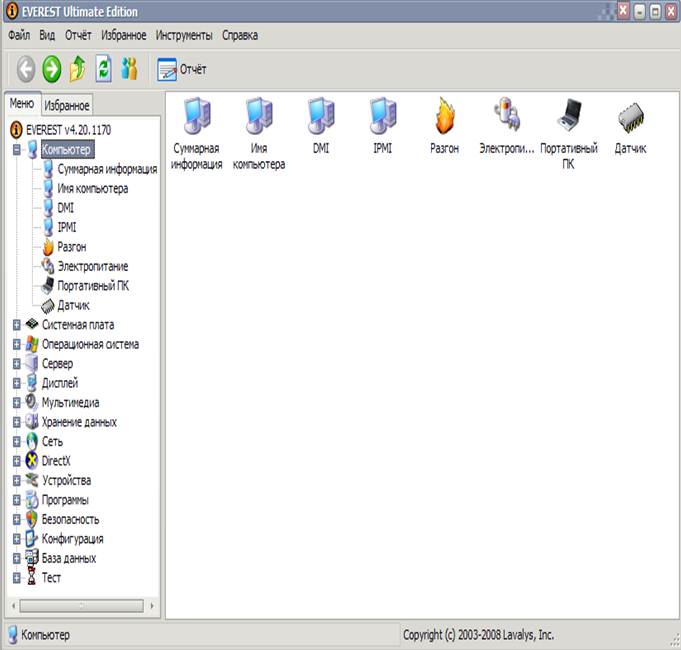Expand the Программы branch
Screen dimensions: 681x650
(17, 500)
